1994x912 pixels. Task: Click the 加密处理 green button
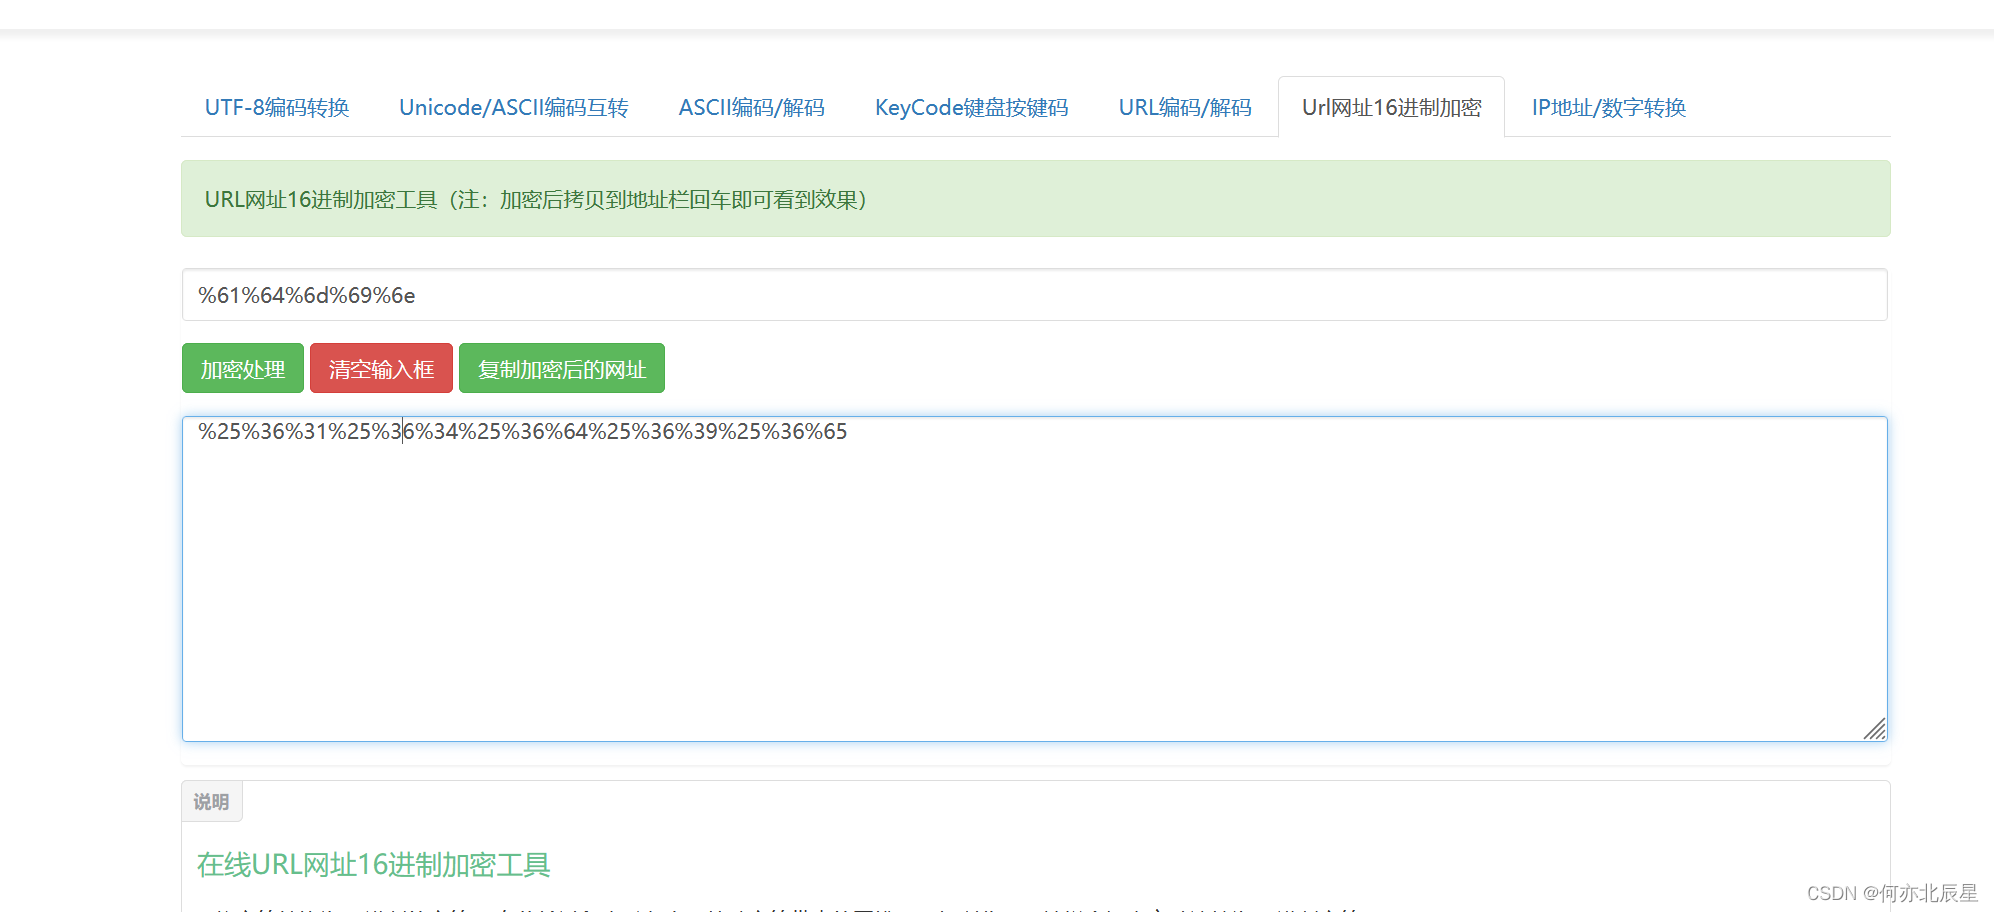click(x=243, y=369)
